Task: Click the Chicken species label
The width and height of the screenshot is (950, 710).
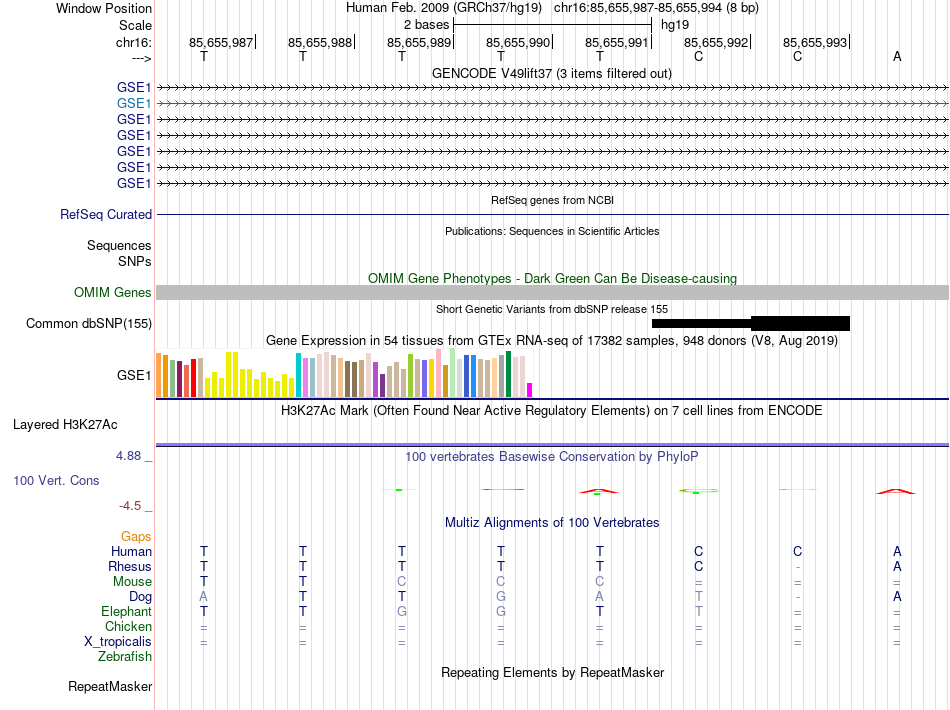Action: pyautogui.click(x=128, y=626)
